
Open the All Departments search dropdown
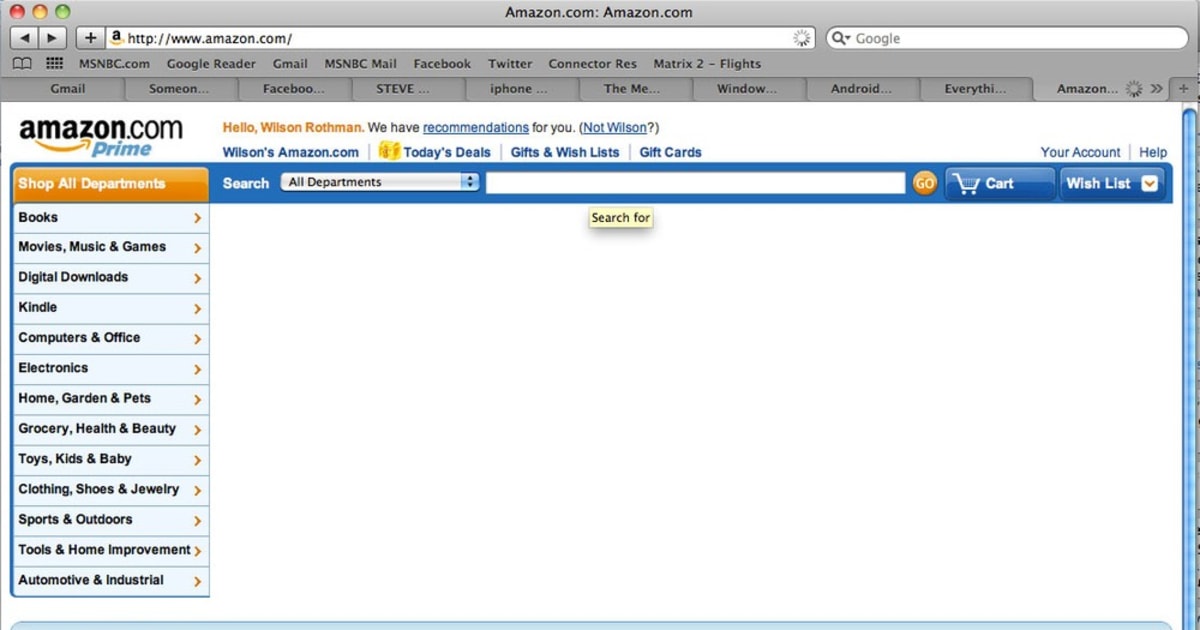point(380,182)
